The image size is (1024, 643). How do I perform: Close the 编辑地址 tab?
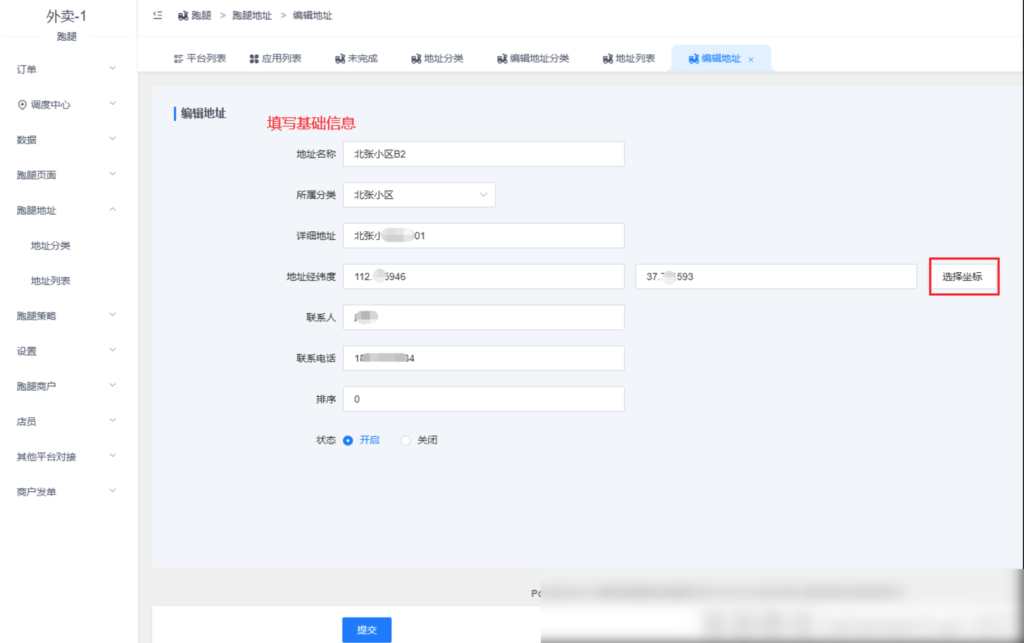pos(753,57)
